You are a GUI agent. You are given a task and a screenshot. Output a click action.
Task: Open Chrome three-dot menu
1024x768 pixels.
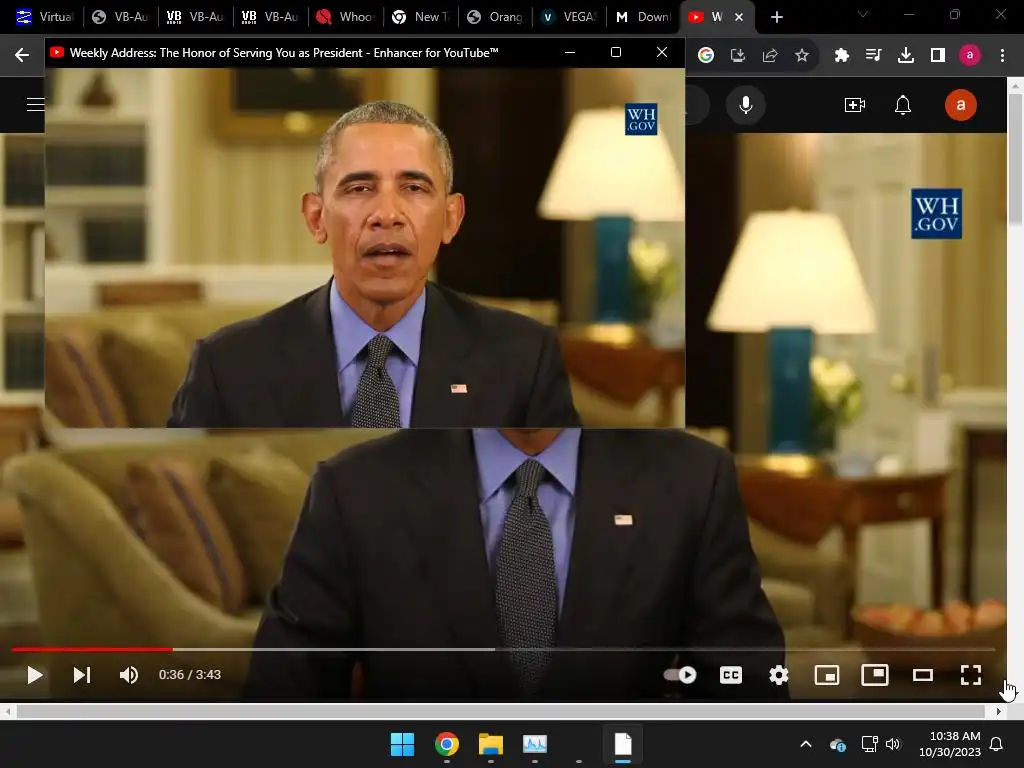[1002, 56]
